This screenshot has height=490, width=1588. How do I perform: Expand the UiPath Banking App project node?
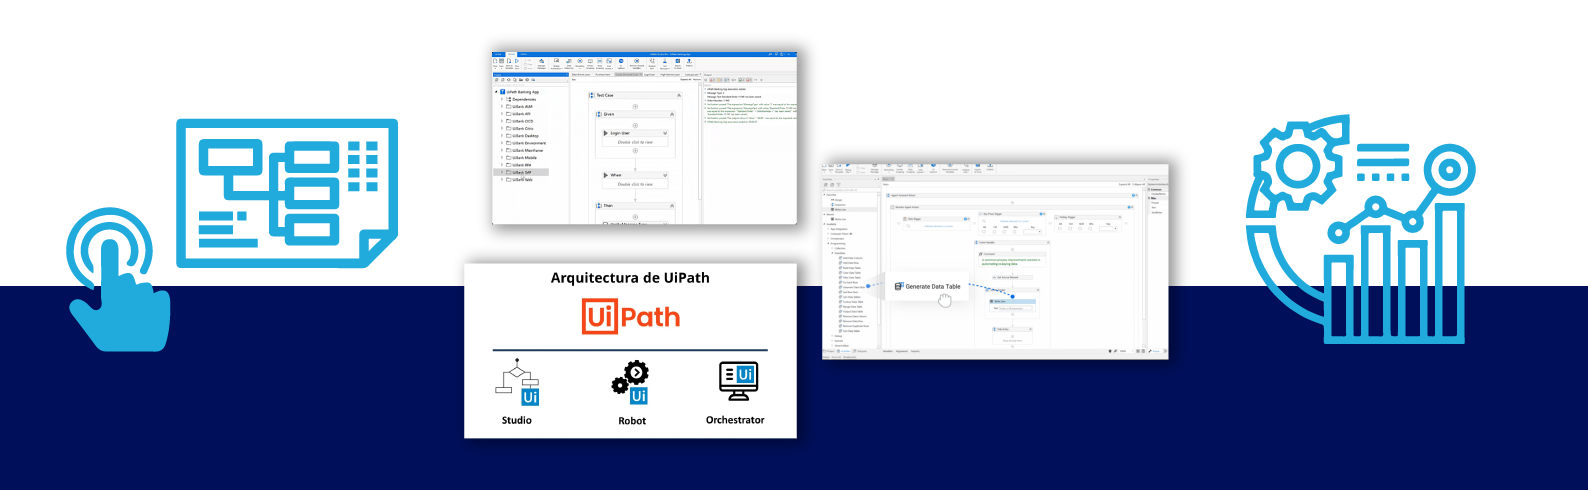[497, 92]
